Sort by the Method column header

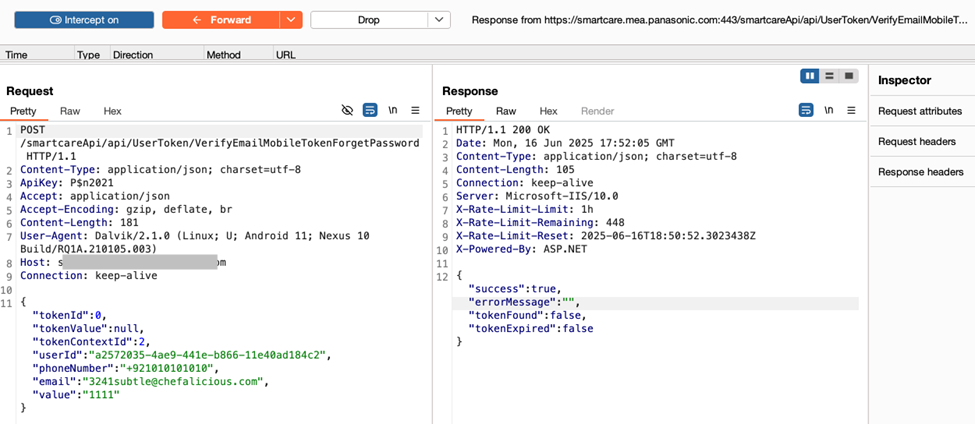(223, 55)
